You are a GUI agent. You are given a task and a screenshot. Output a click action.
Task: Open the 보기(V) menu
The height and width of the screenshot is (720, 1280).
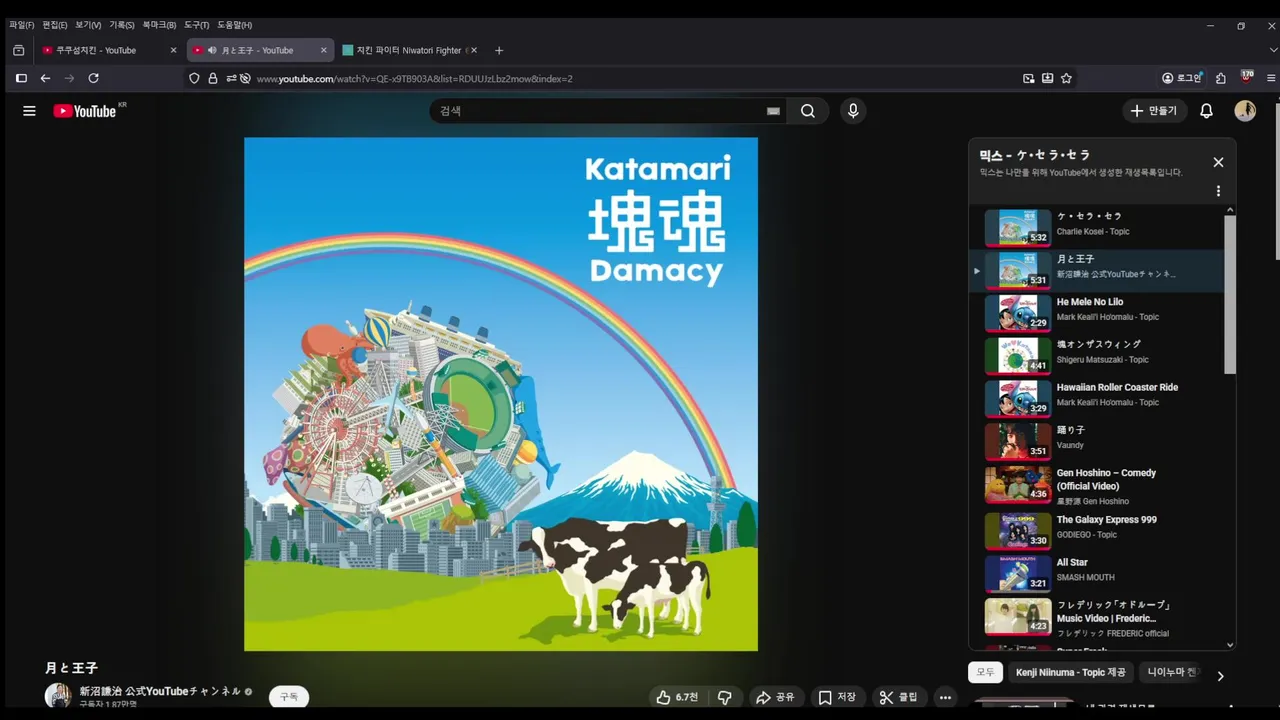tap(88, 25)
